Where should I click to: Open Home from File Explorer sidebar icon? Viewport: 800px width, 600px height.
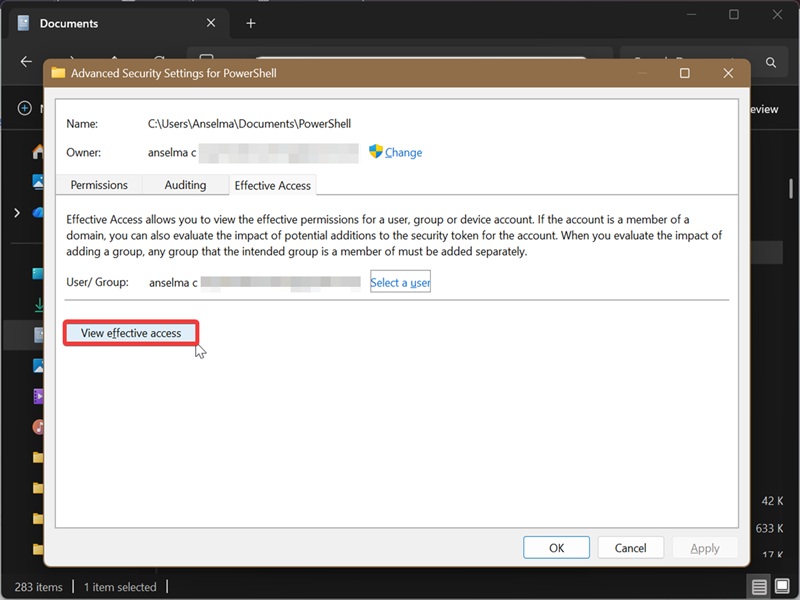tap(38, 152)
